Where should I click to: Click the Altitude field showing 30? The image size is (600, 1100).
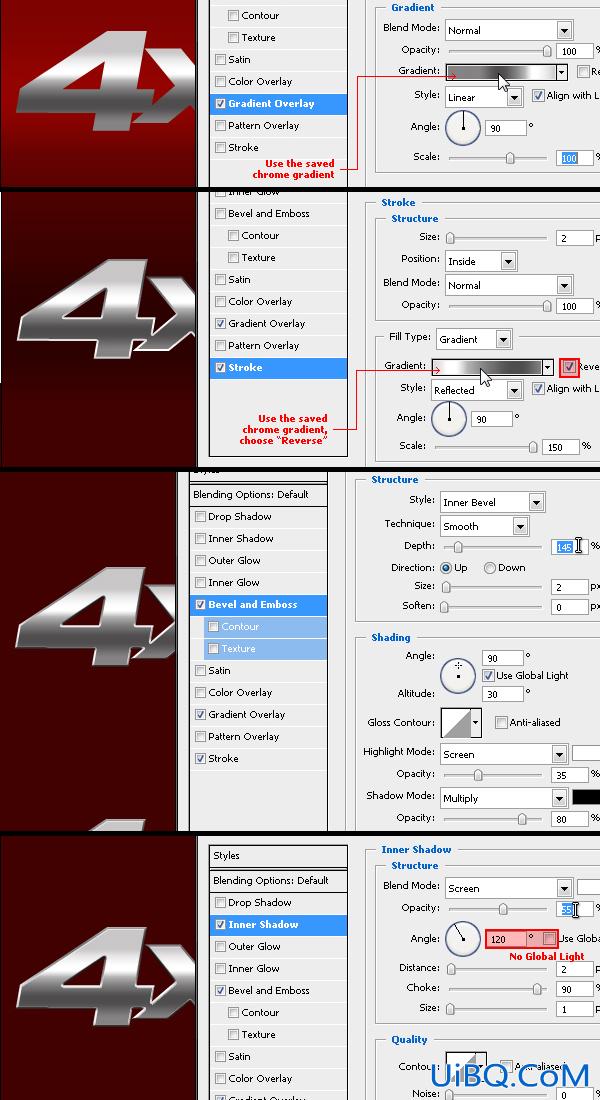pos(502,694)
